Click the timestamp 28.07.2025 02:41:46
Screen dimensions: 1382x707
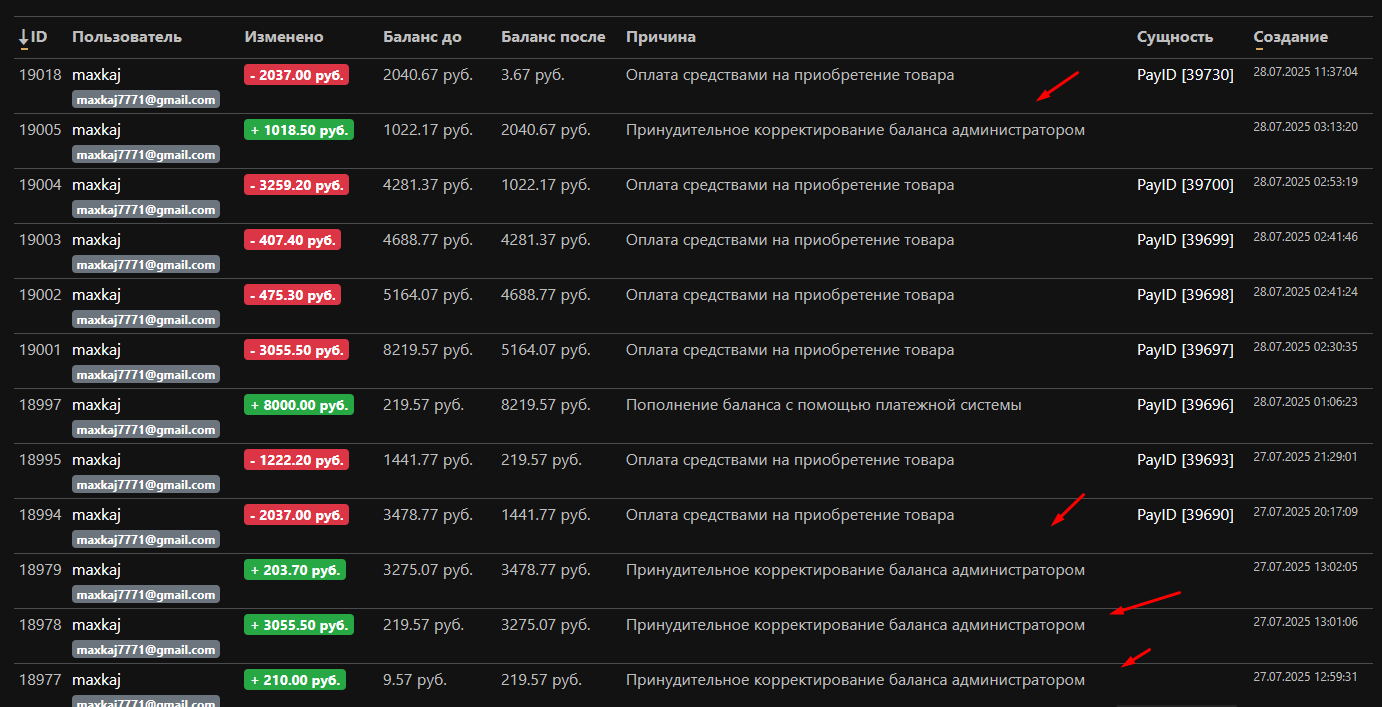[1306, 237]
